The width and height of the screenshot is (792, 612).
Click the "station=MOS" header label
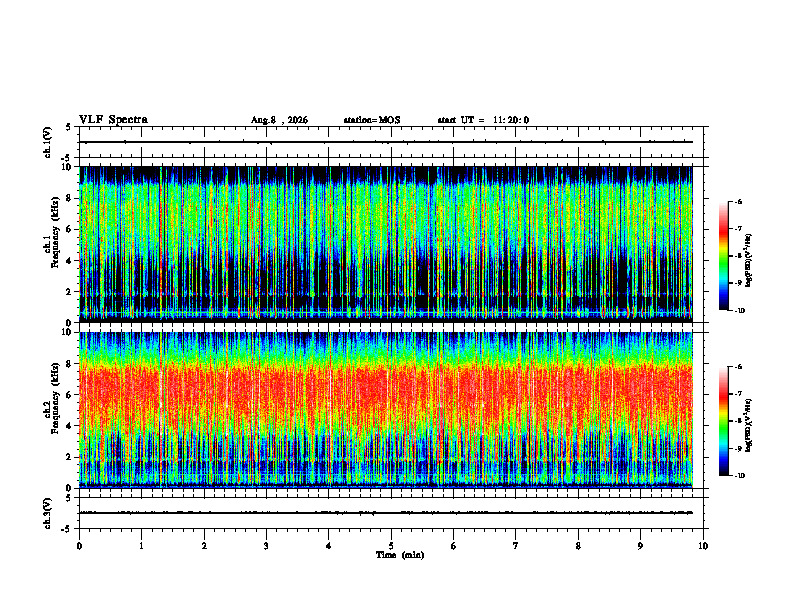[372, 120]
